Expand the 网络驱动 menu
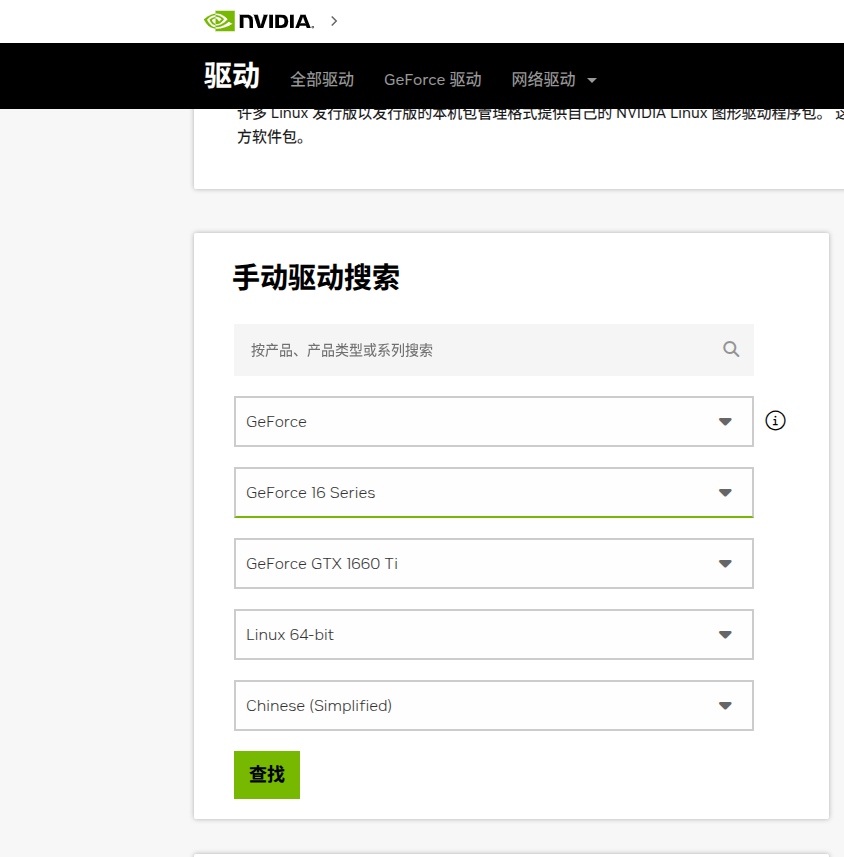The width and height of the screenshot is (844, 857). [554, 80]
